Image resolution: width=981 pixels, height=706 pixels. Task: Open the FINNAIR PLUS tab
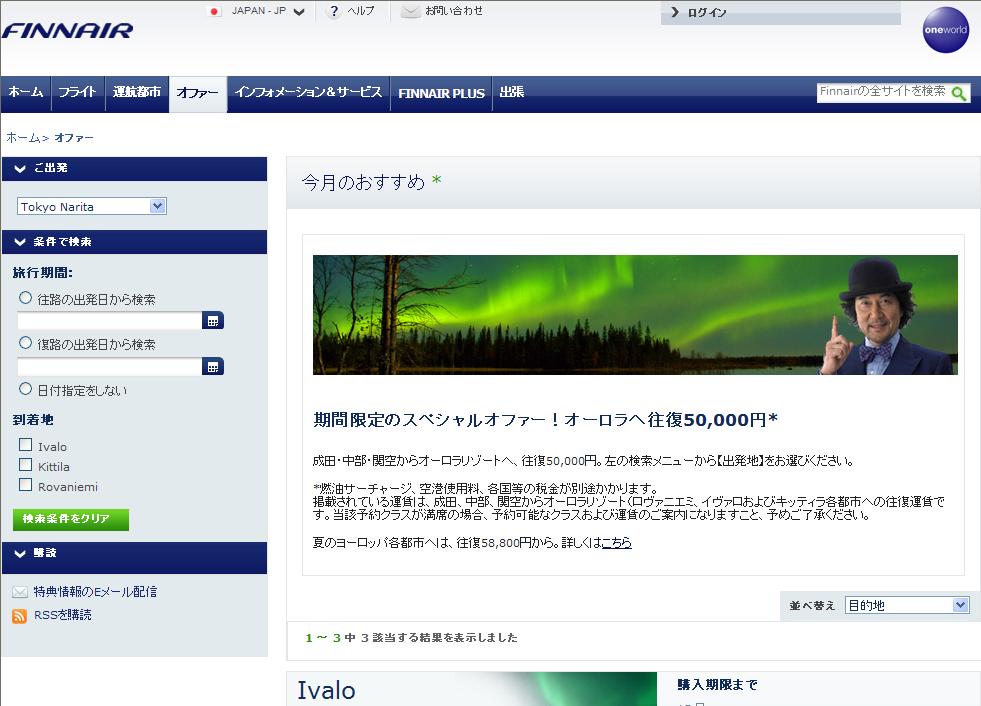(442, 93)
